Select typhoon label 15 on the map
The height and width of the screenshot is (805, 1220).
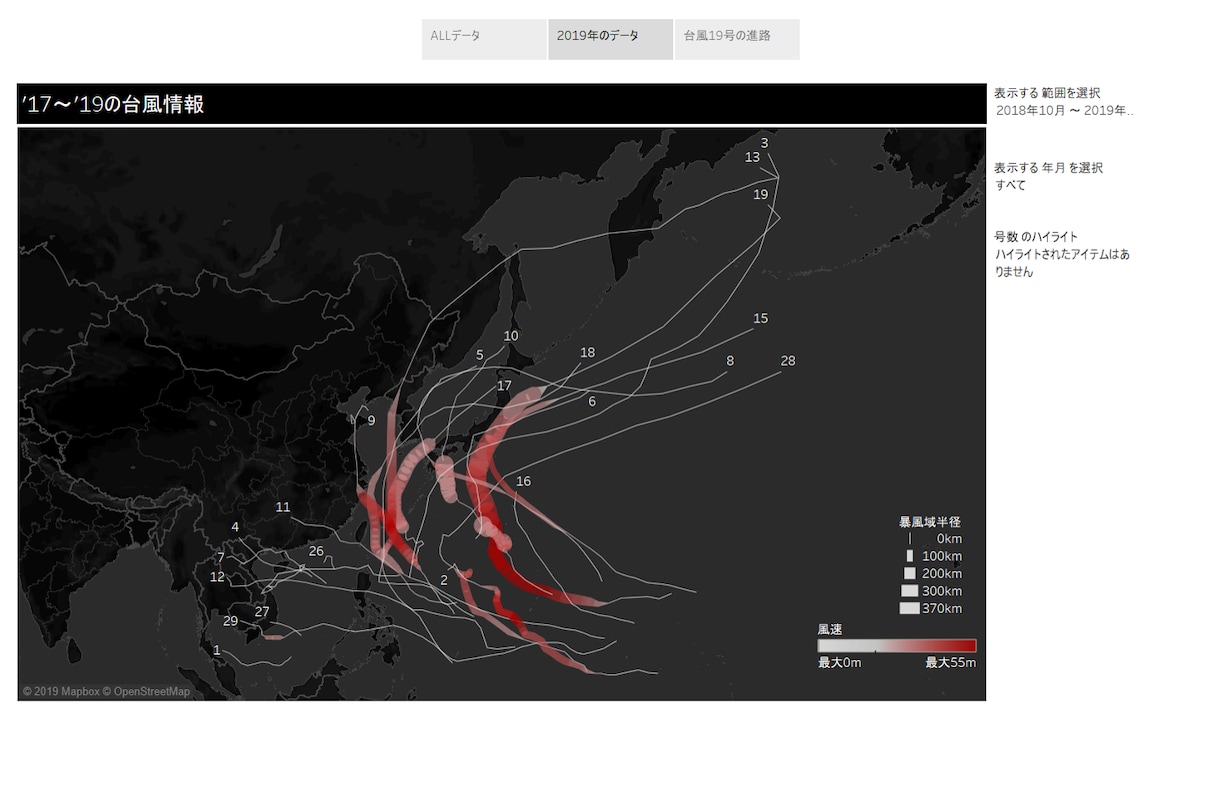point(761,318)
